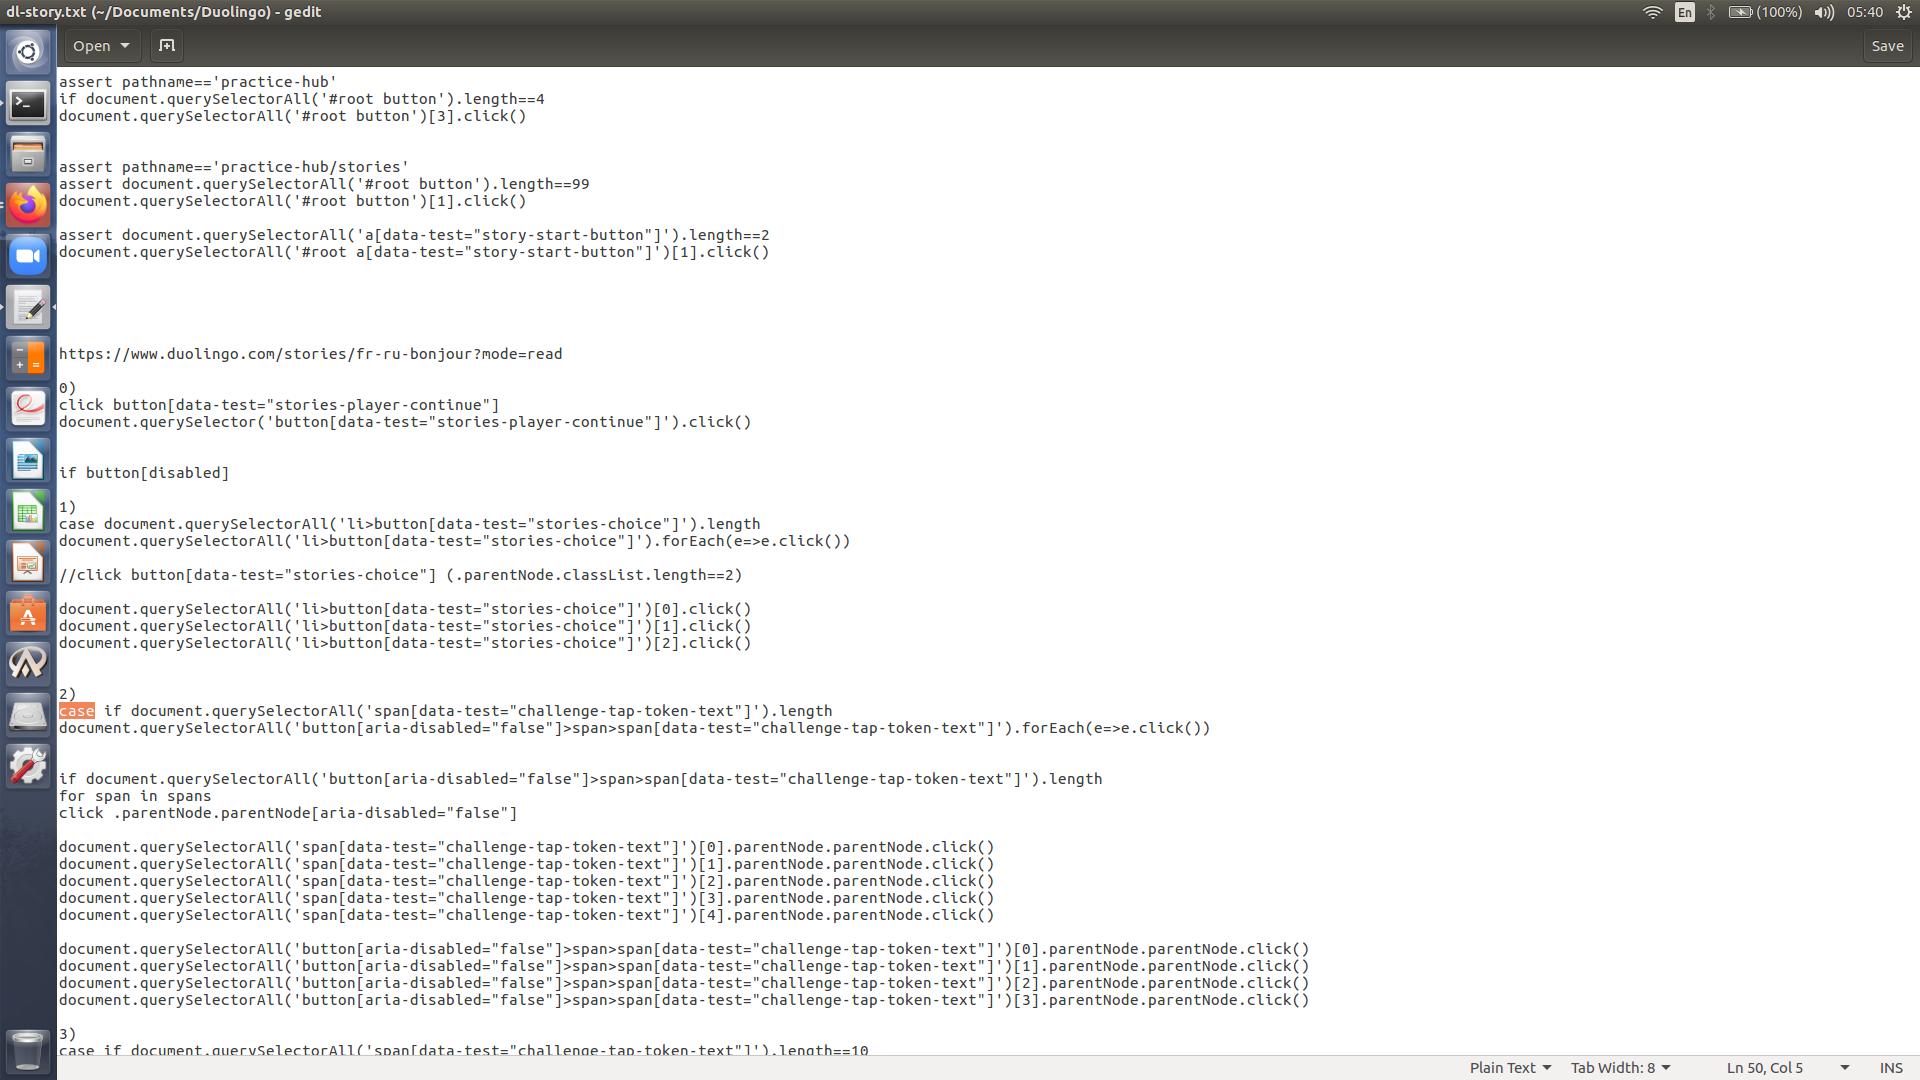
Task: Expand the Plain Text language selector
Action: click(1509, 1068)
